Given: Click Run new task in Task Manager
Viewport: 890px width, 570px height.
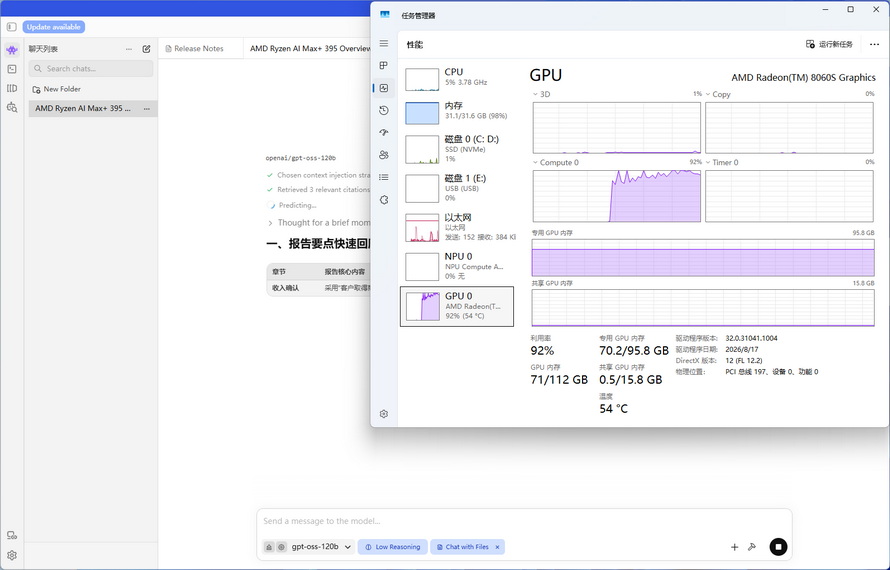Looking at the screenshot, I should pyautogui.click(x=829, y=44).
